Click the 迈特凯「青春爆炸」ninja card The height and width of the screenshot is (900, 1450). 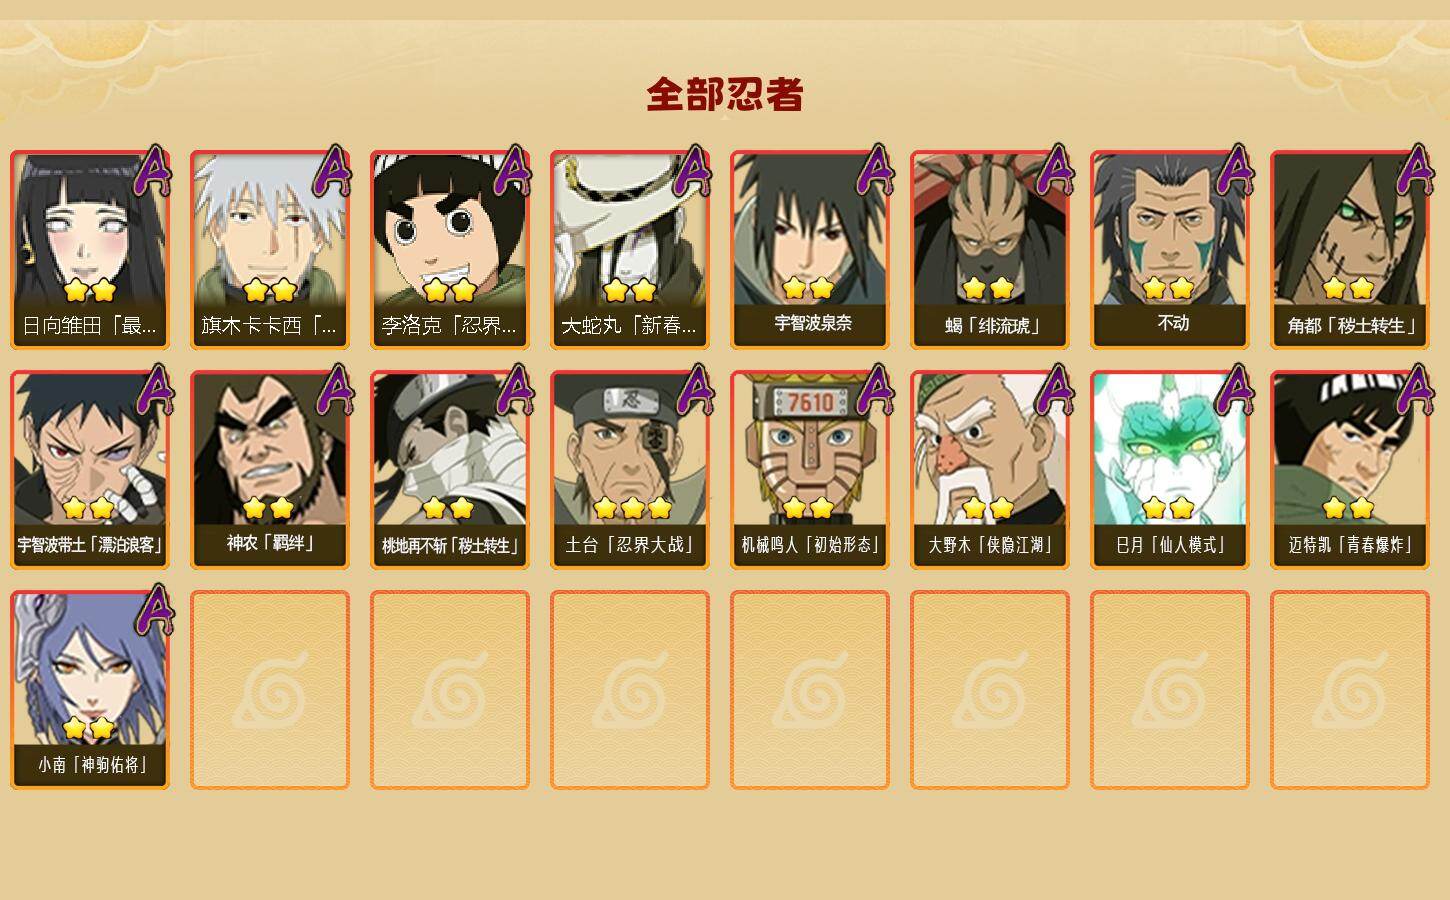coord(1350,469)
